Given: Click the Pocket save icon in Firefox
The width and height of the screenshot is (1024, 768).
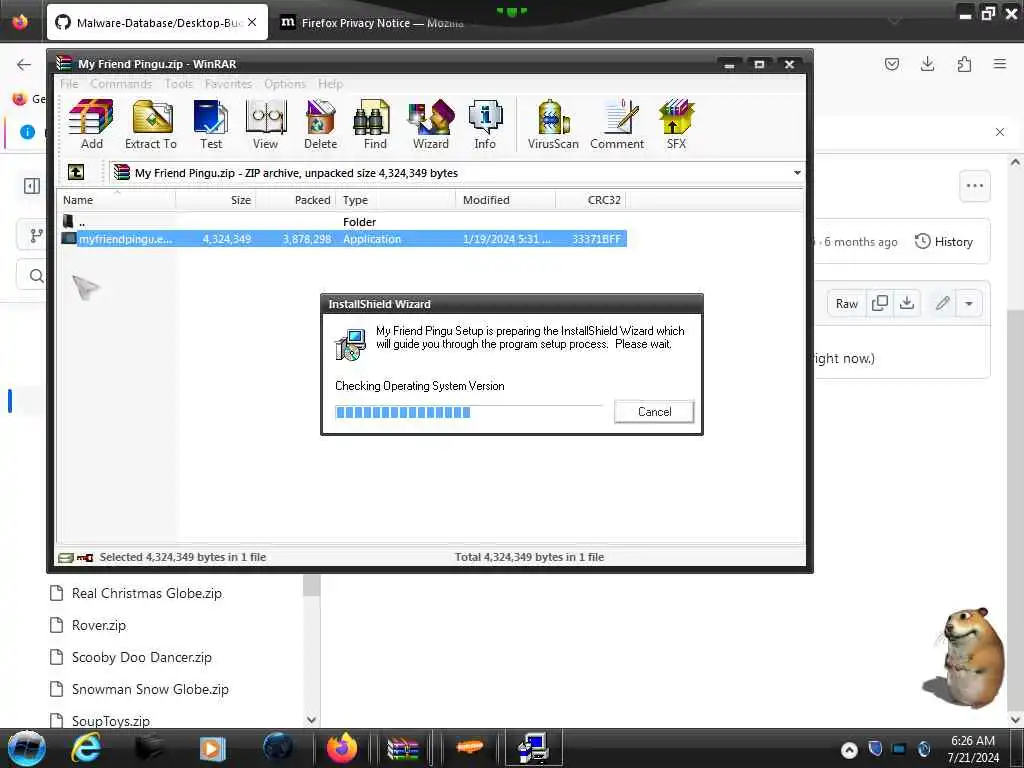Looking at the screenshot, I should tap(891, 64).
